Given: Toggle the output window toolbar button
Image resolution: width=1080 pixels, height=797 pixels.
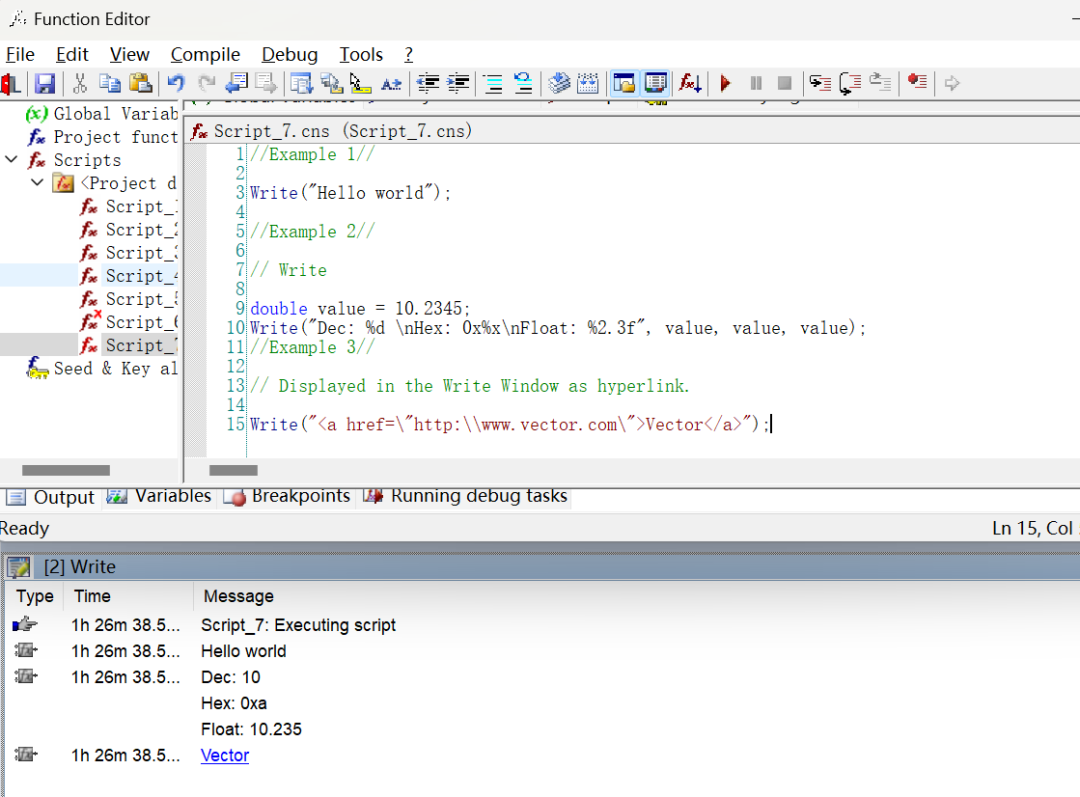Looking at the screenshot, I should 656,84.
